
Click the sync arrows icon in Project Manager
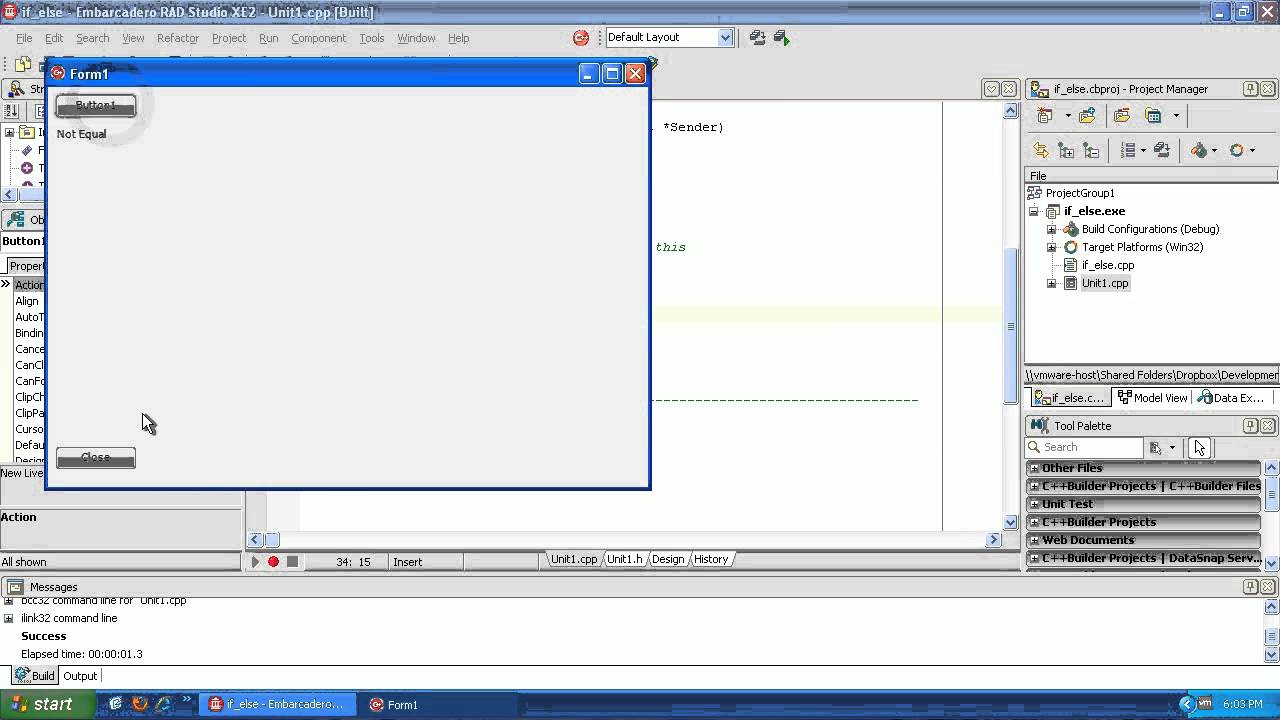click(1041, 150)
